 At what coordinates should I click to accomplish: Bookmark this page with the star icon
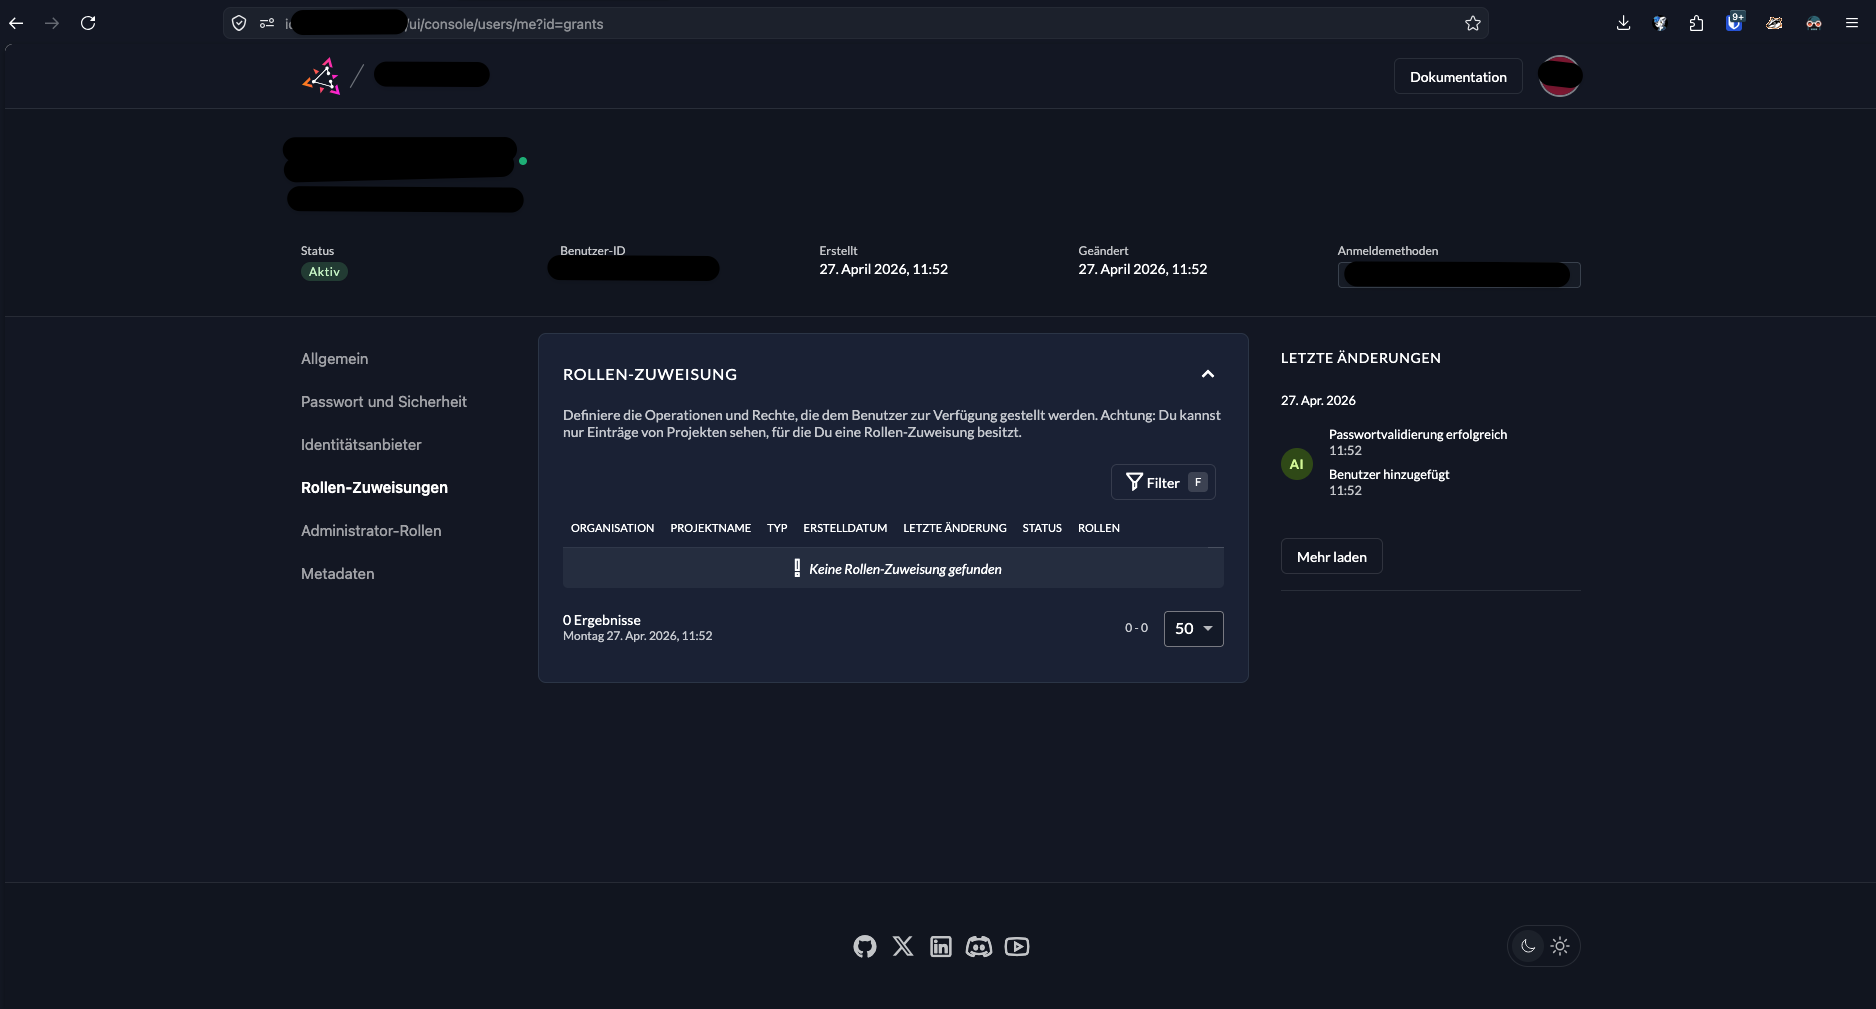[x=1473, y=23]
